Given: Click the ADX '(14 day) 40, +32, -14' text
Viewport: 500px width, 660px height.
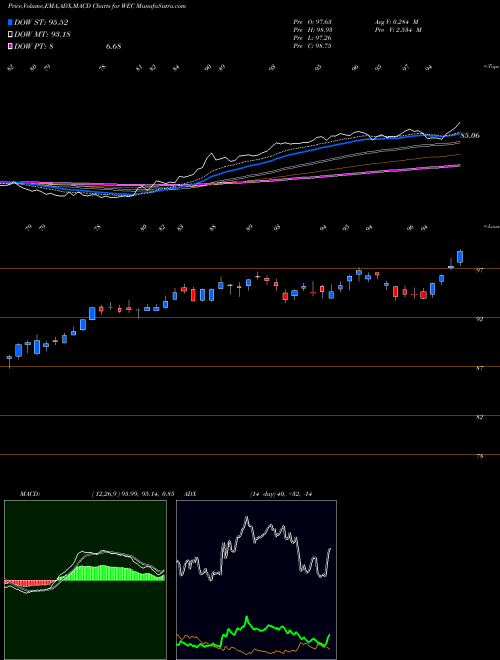Looking at the screenshot, I should pos(280,494).
